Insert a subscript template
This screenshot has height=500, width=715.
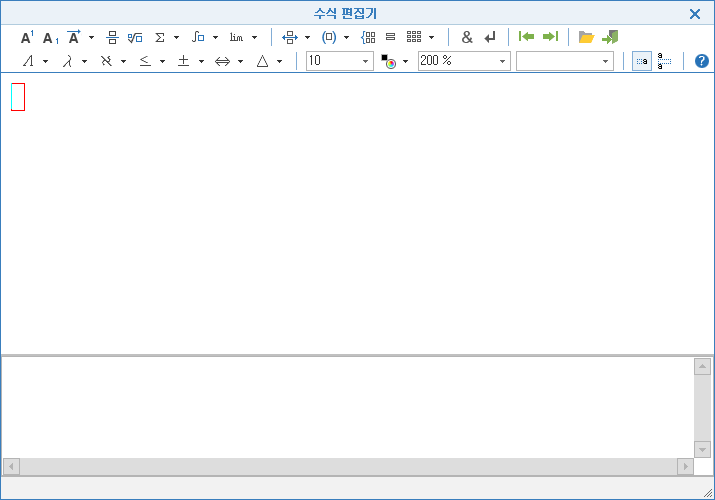51,37
